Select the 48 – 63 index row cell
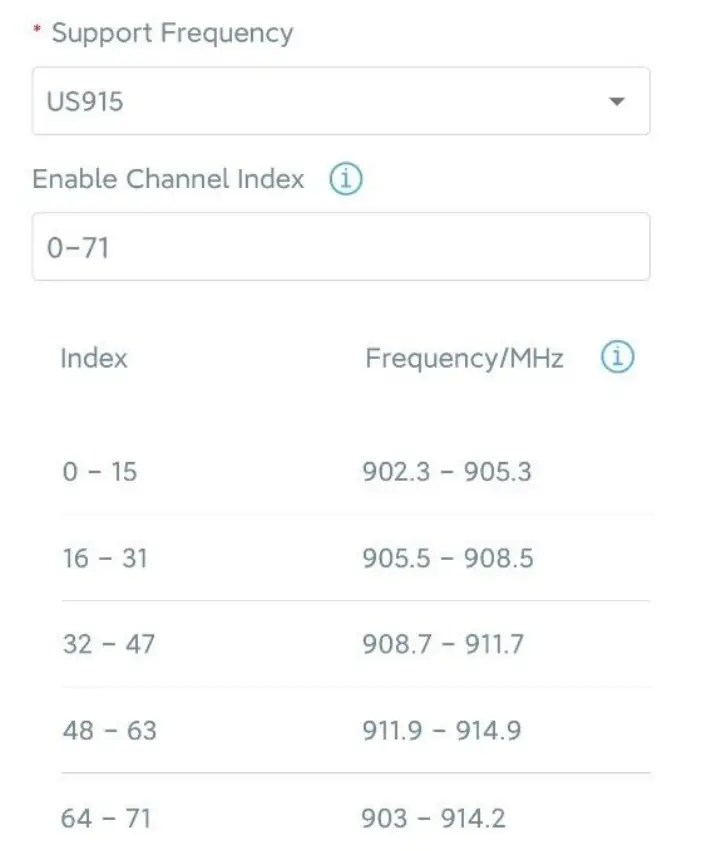Screen dimensions: 722x851 tap(109, 731)
